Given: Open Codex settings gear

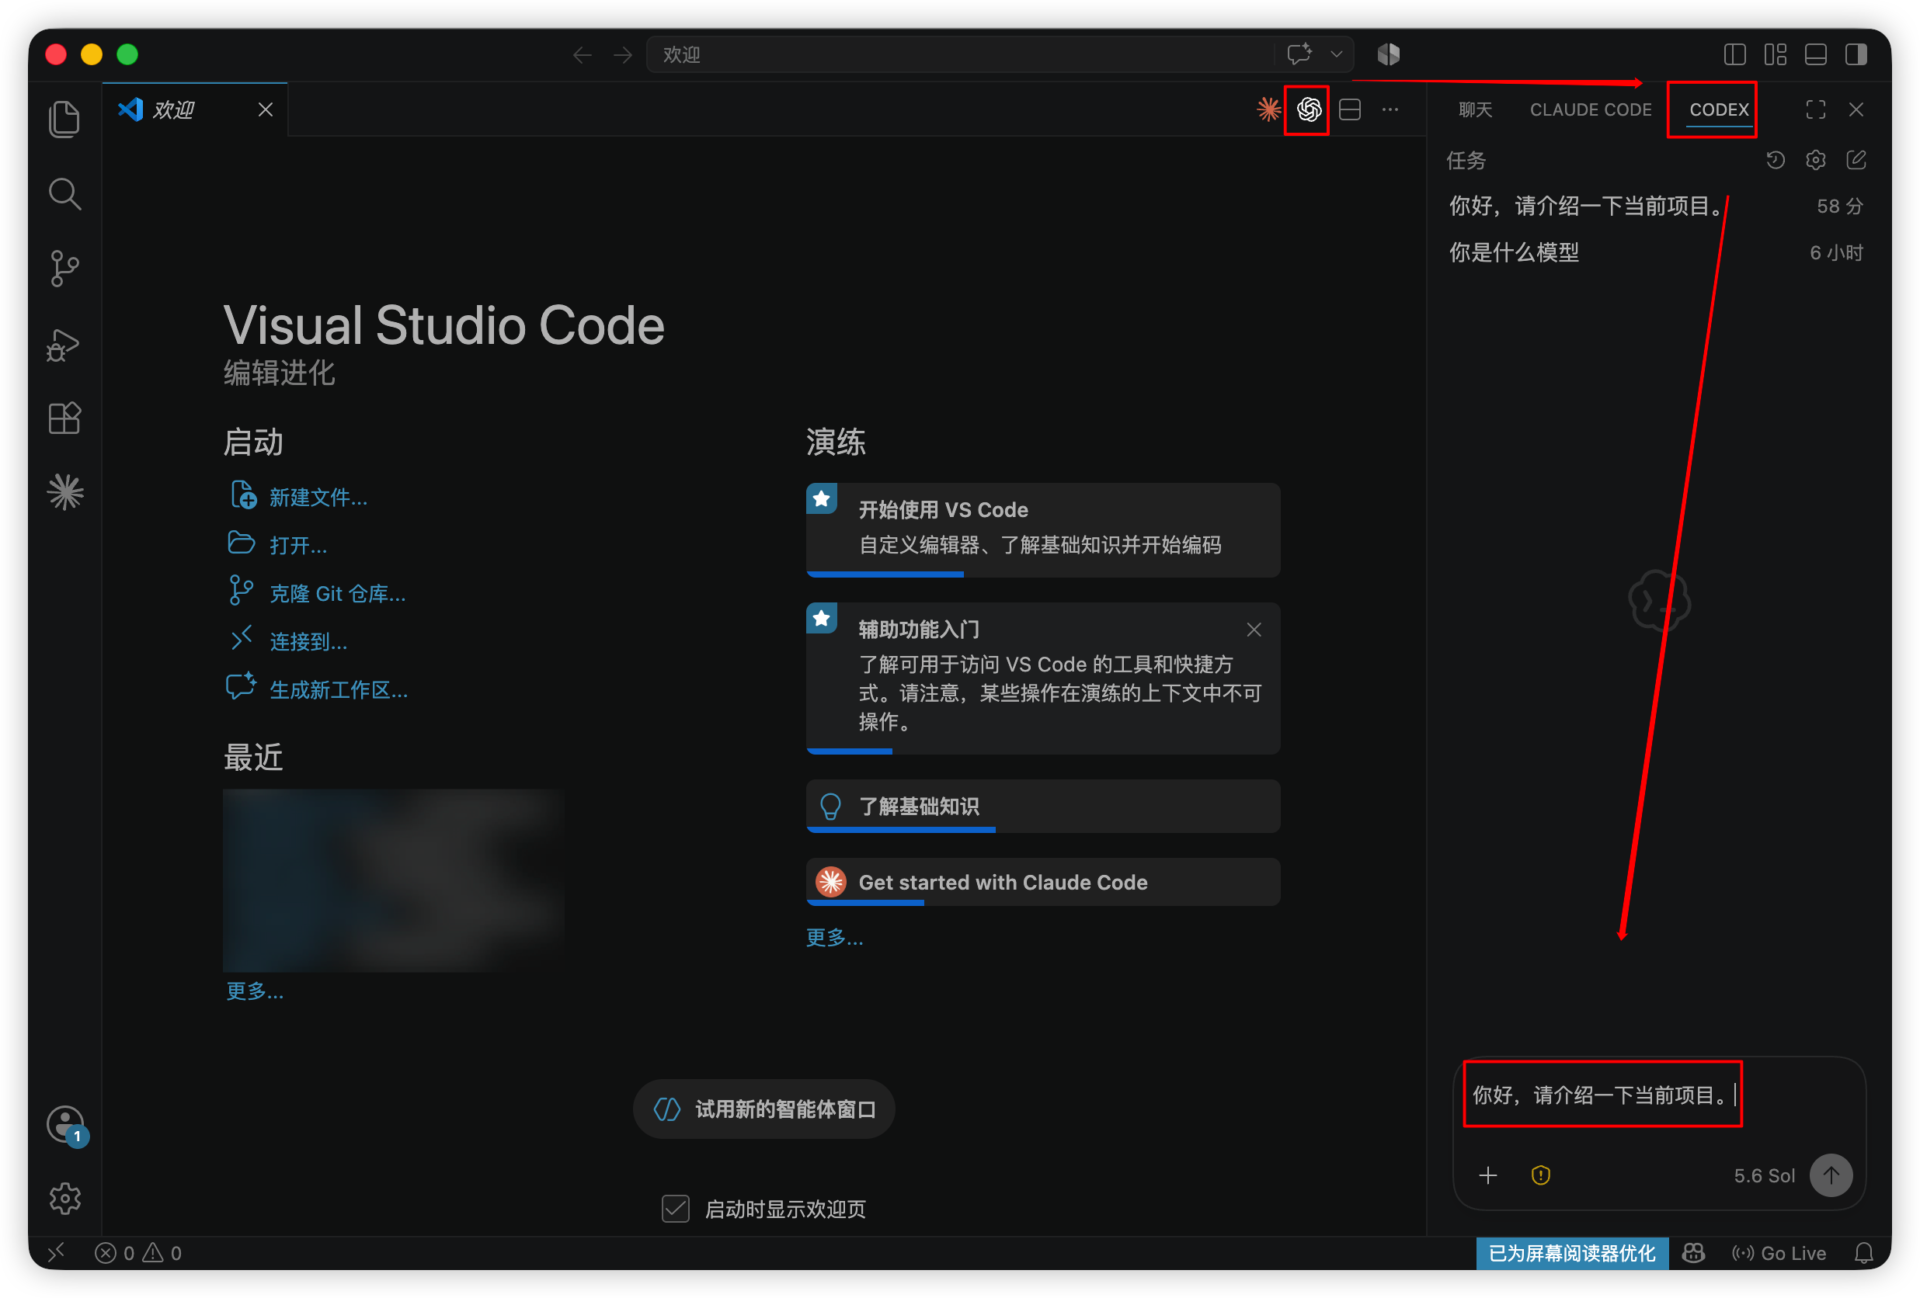Looking at the screenshot, I should coord(1816,160).
